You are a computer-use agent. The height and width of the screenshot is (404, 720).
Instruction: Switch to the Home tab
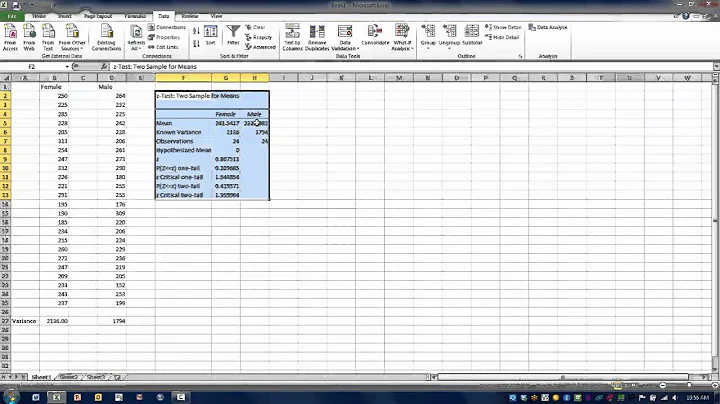[x=39, y=16]
